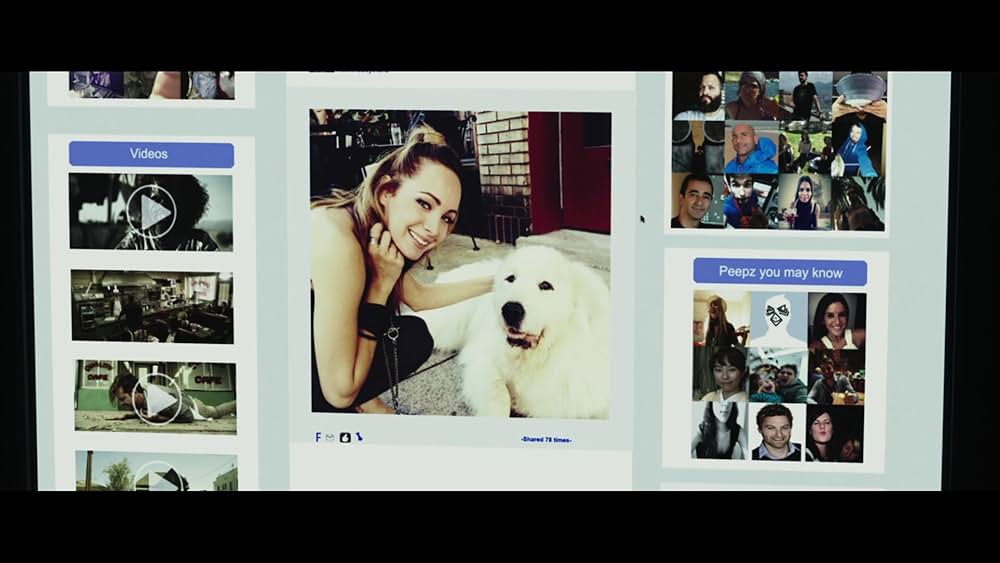Select bearded man in white shirt friend thumbnail

coord(698,97)
